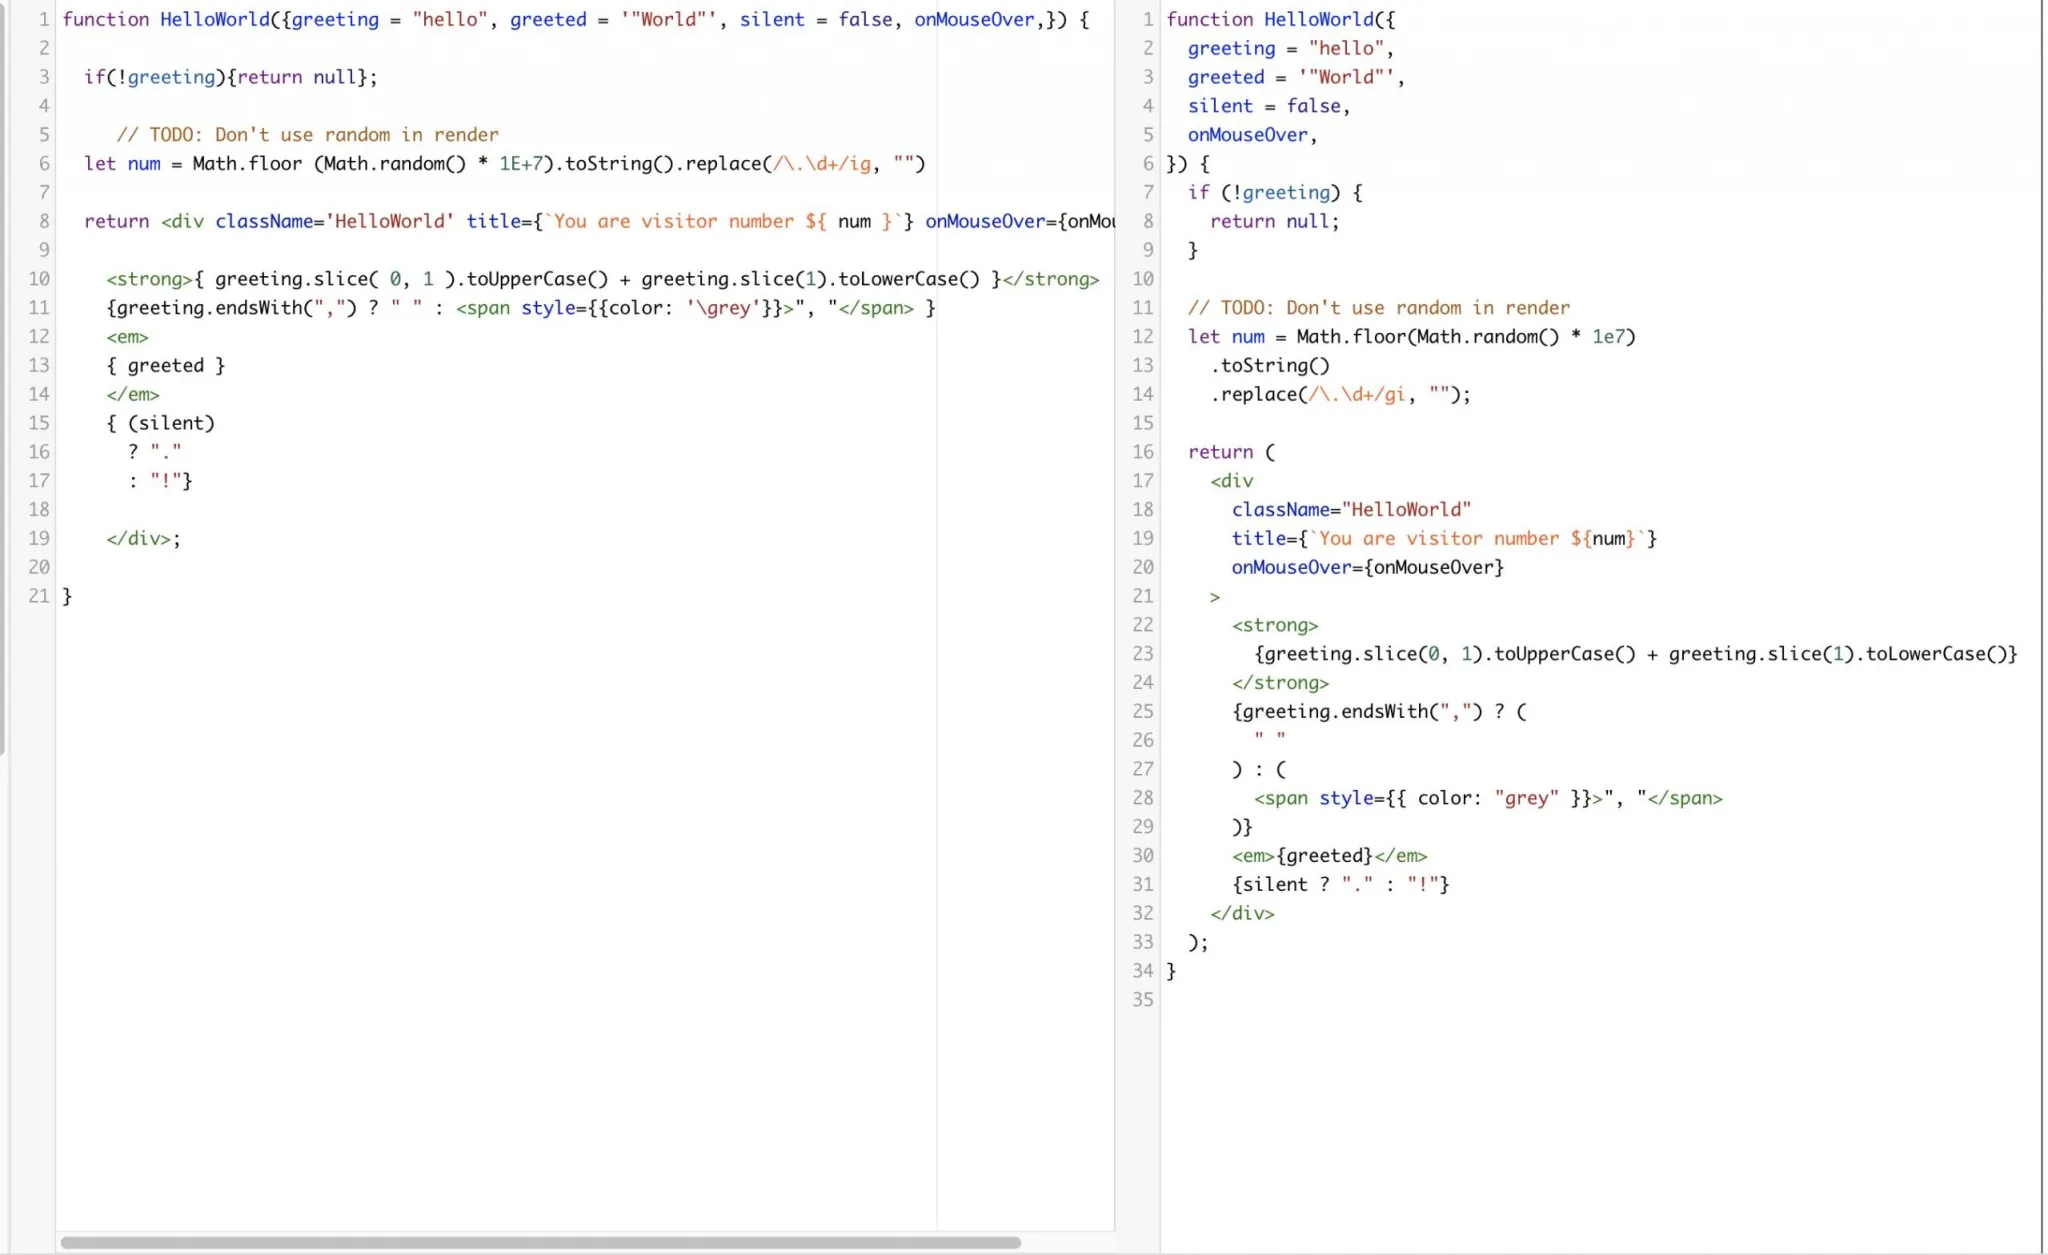Viewport: 2048px width, 1255px height.
Task: Click line number 35 in the right gutter
Action: [x=1143, y=1000]
